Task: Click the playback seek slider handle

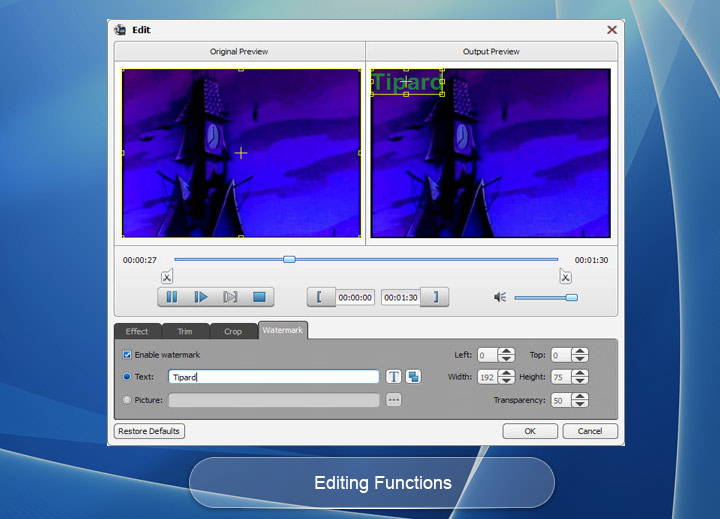Action: (289, 260)
